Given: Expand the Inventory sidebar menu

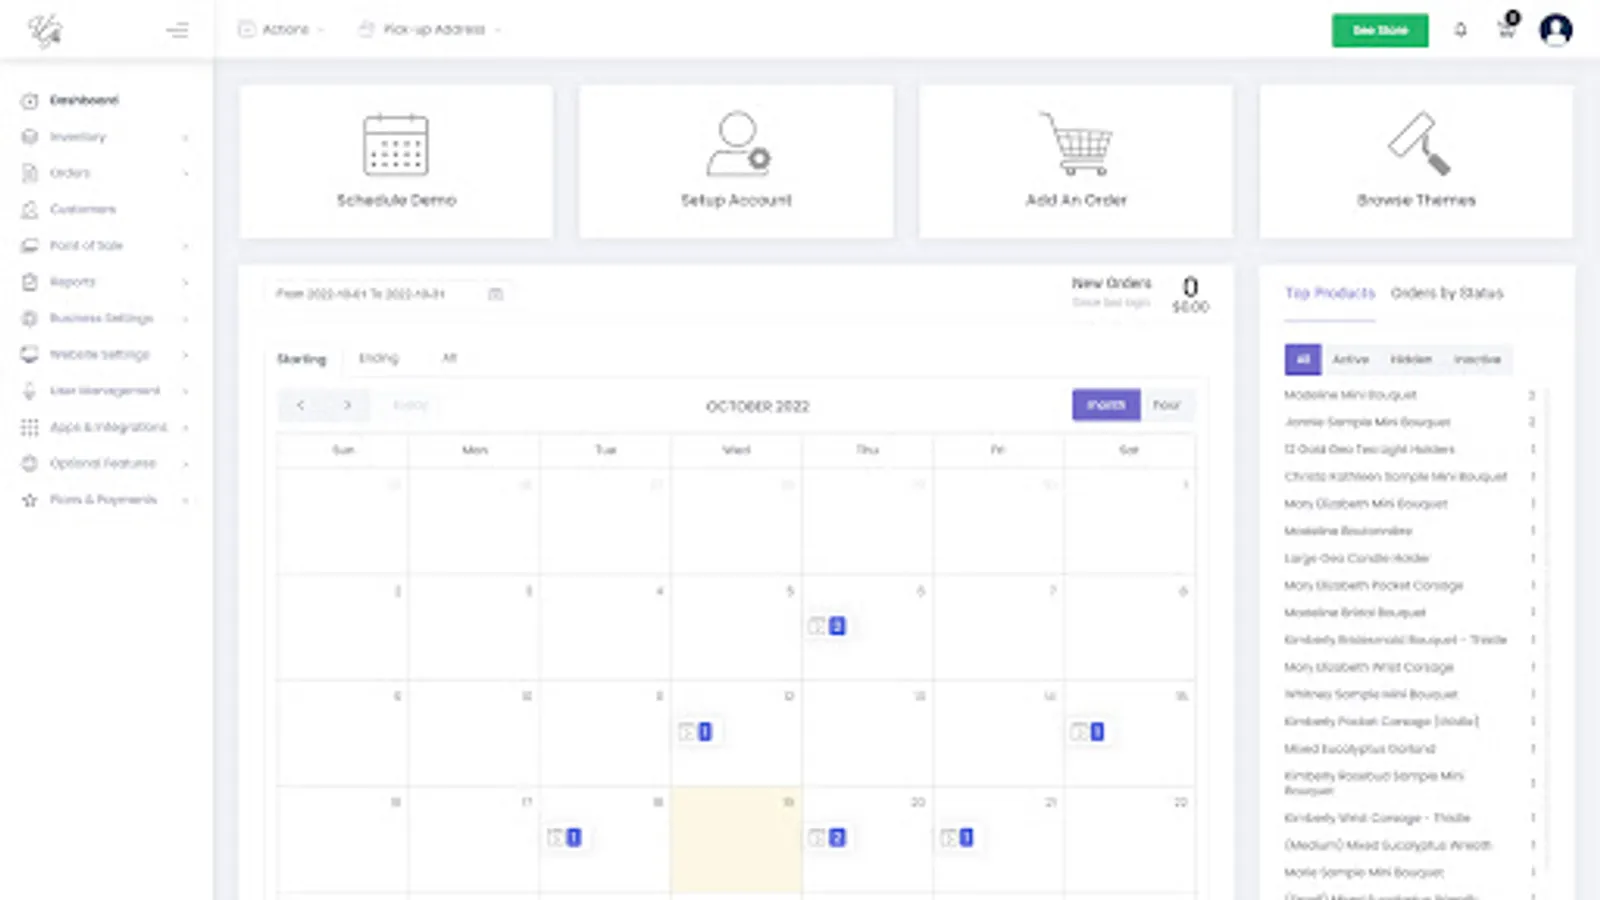Looking at the screenshot, I should click(x=105, y=137).
